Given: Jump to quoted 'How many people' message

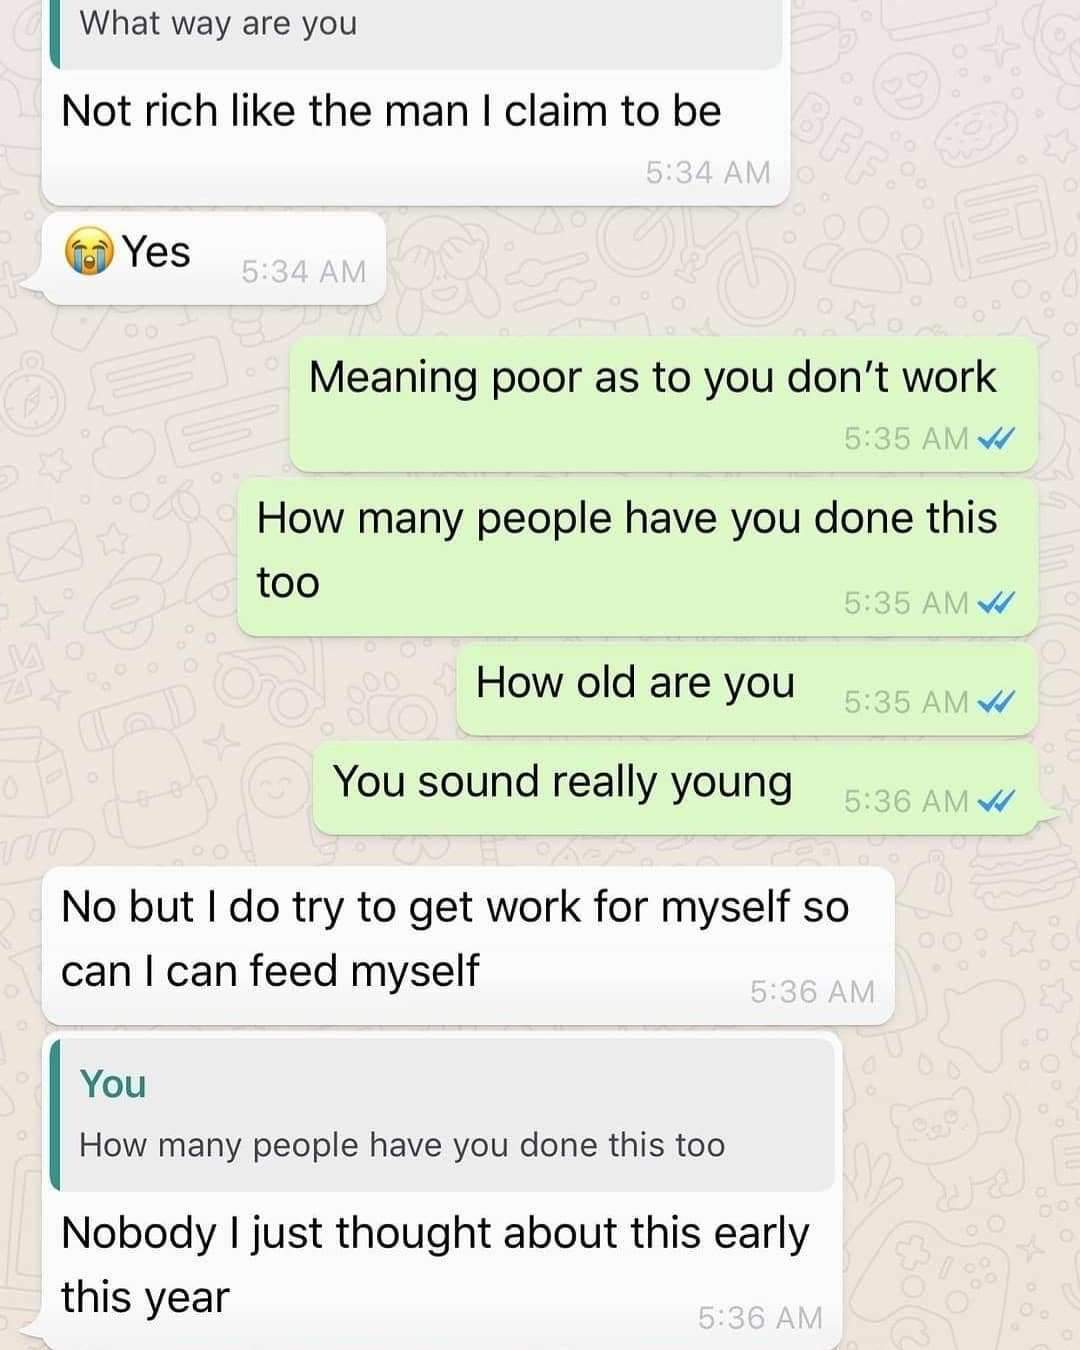Looking at the screenshot, I should (443, 1115).
